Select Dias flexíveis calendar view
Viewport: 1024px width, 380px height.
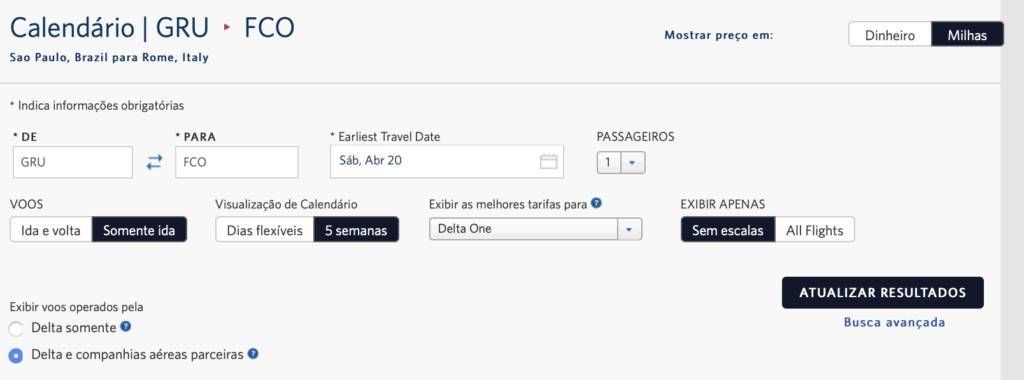[x=264, y=230]
